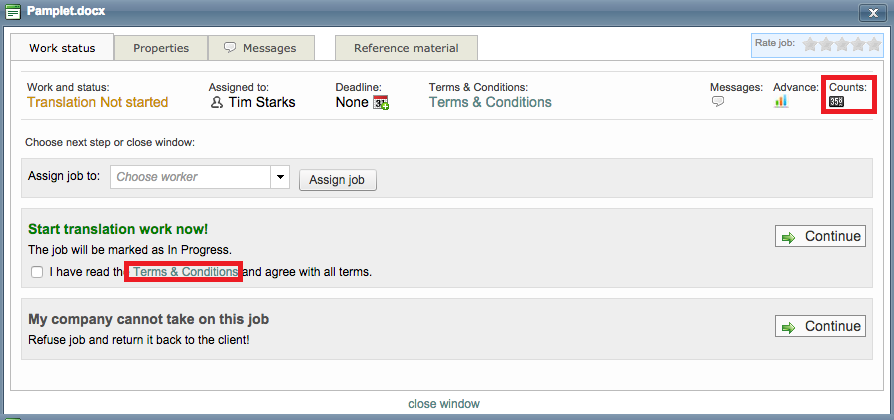
Task: Click the Pamplet.docx document icon
Action: (x=13, y=13)
